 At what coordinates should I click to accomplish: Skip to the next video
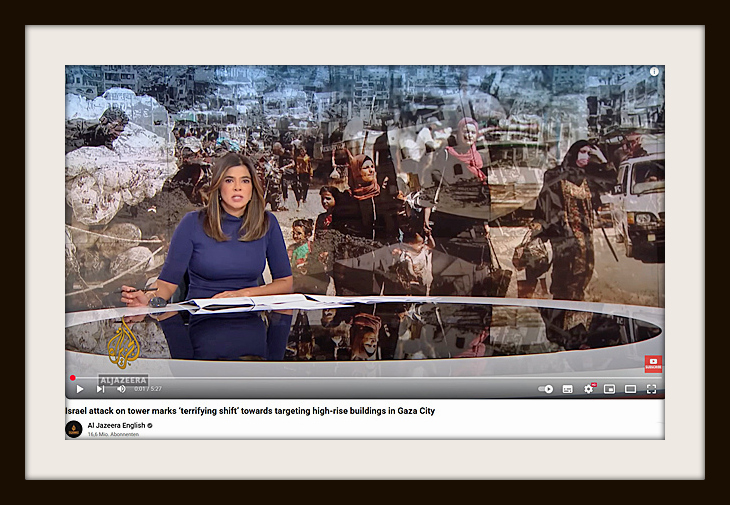[x=100, y=389]
